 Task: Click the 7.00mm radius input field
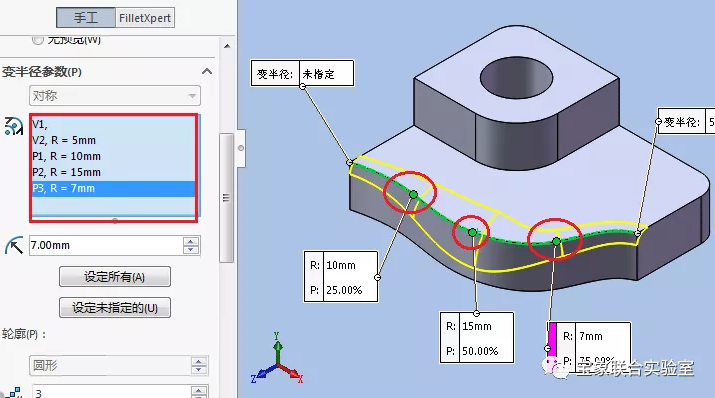pyautogui.click(x=106, y=245)
